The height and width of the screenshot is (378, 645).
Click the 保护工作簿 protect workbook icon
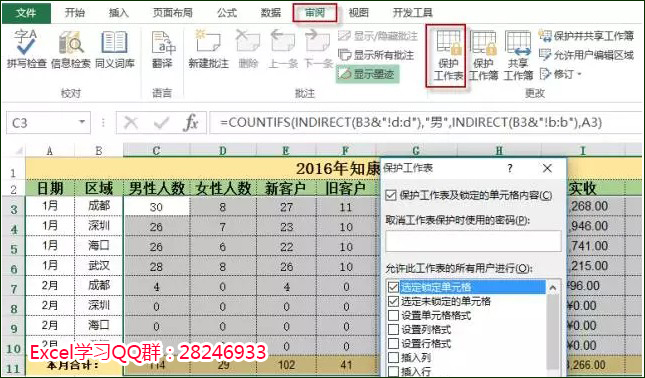483,43
